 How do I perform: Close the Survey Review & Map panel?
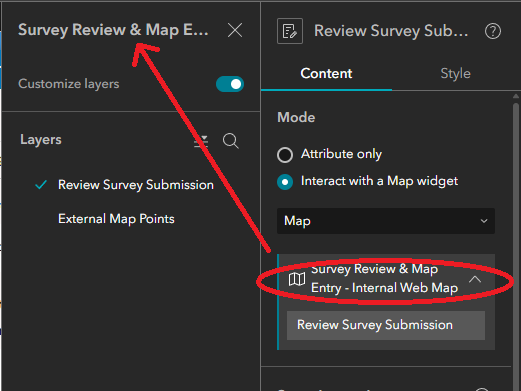(235, 30)
